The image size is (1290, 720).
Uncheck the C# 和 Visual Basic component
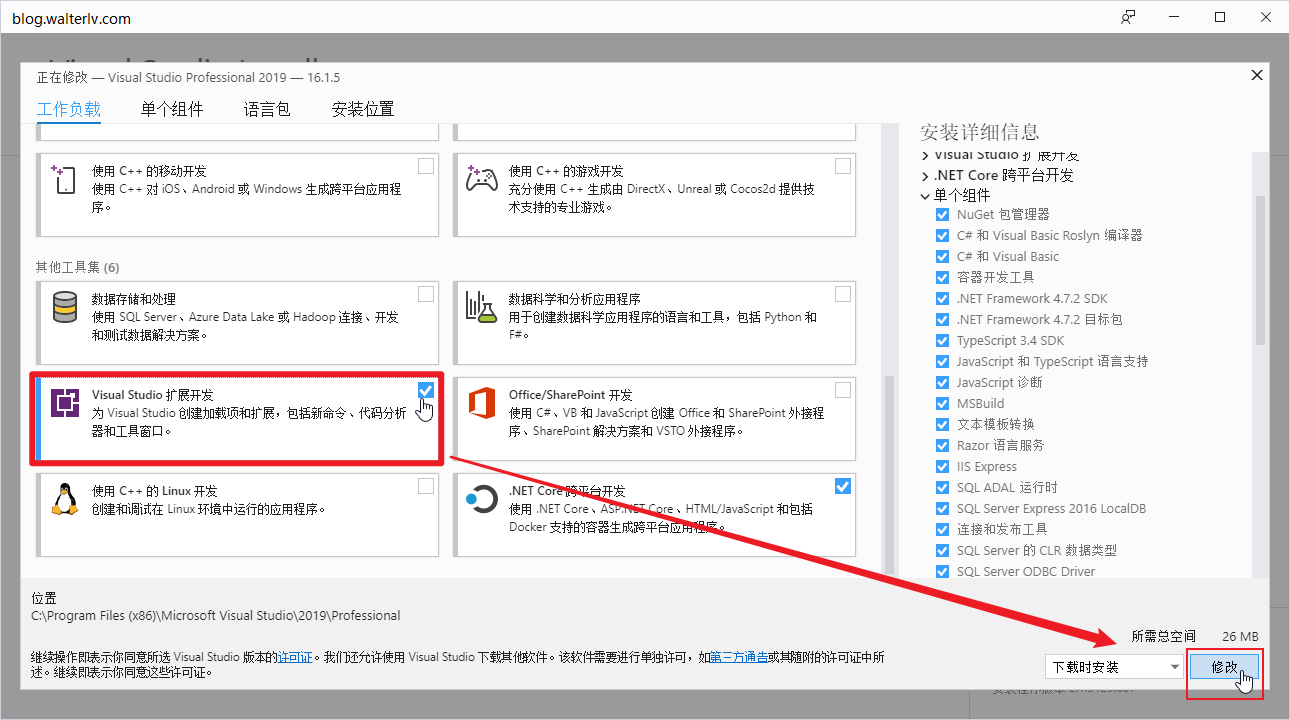(x=942, y=257)
